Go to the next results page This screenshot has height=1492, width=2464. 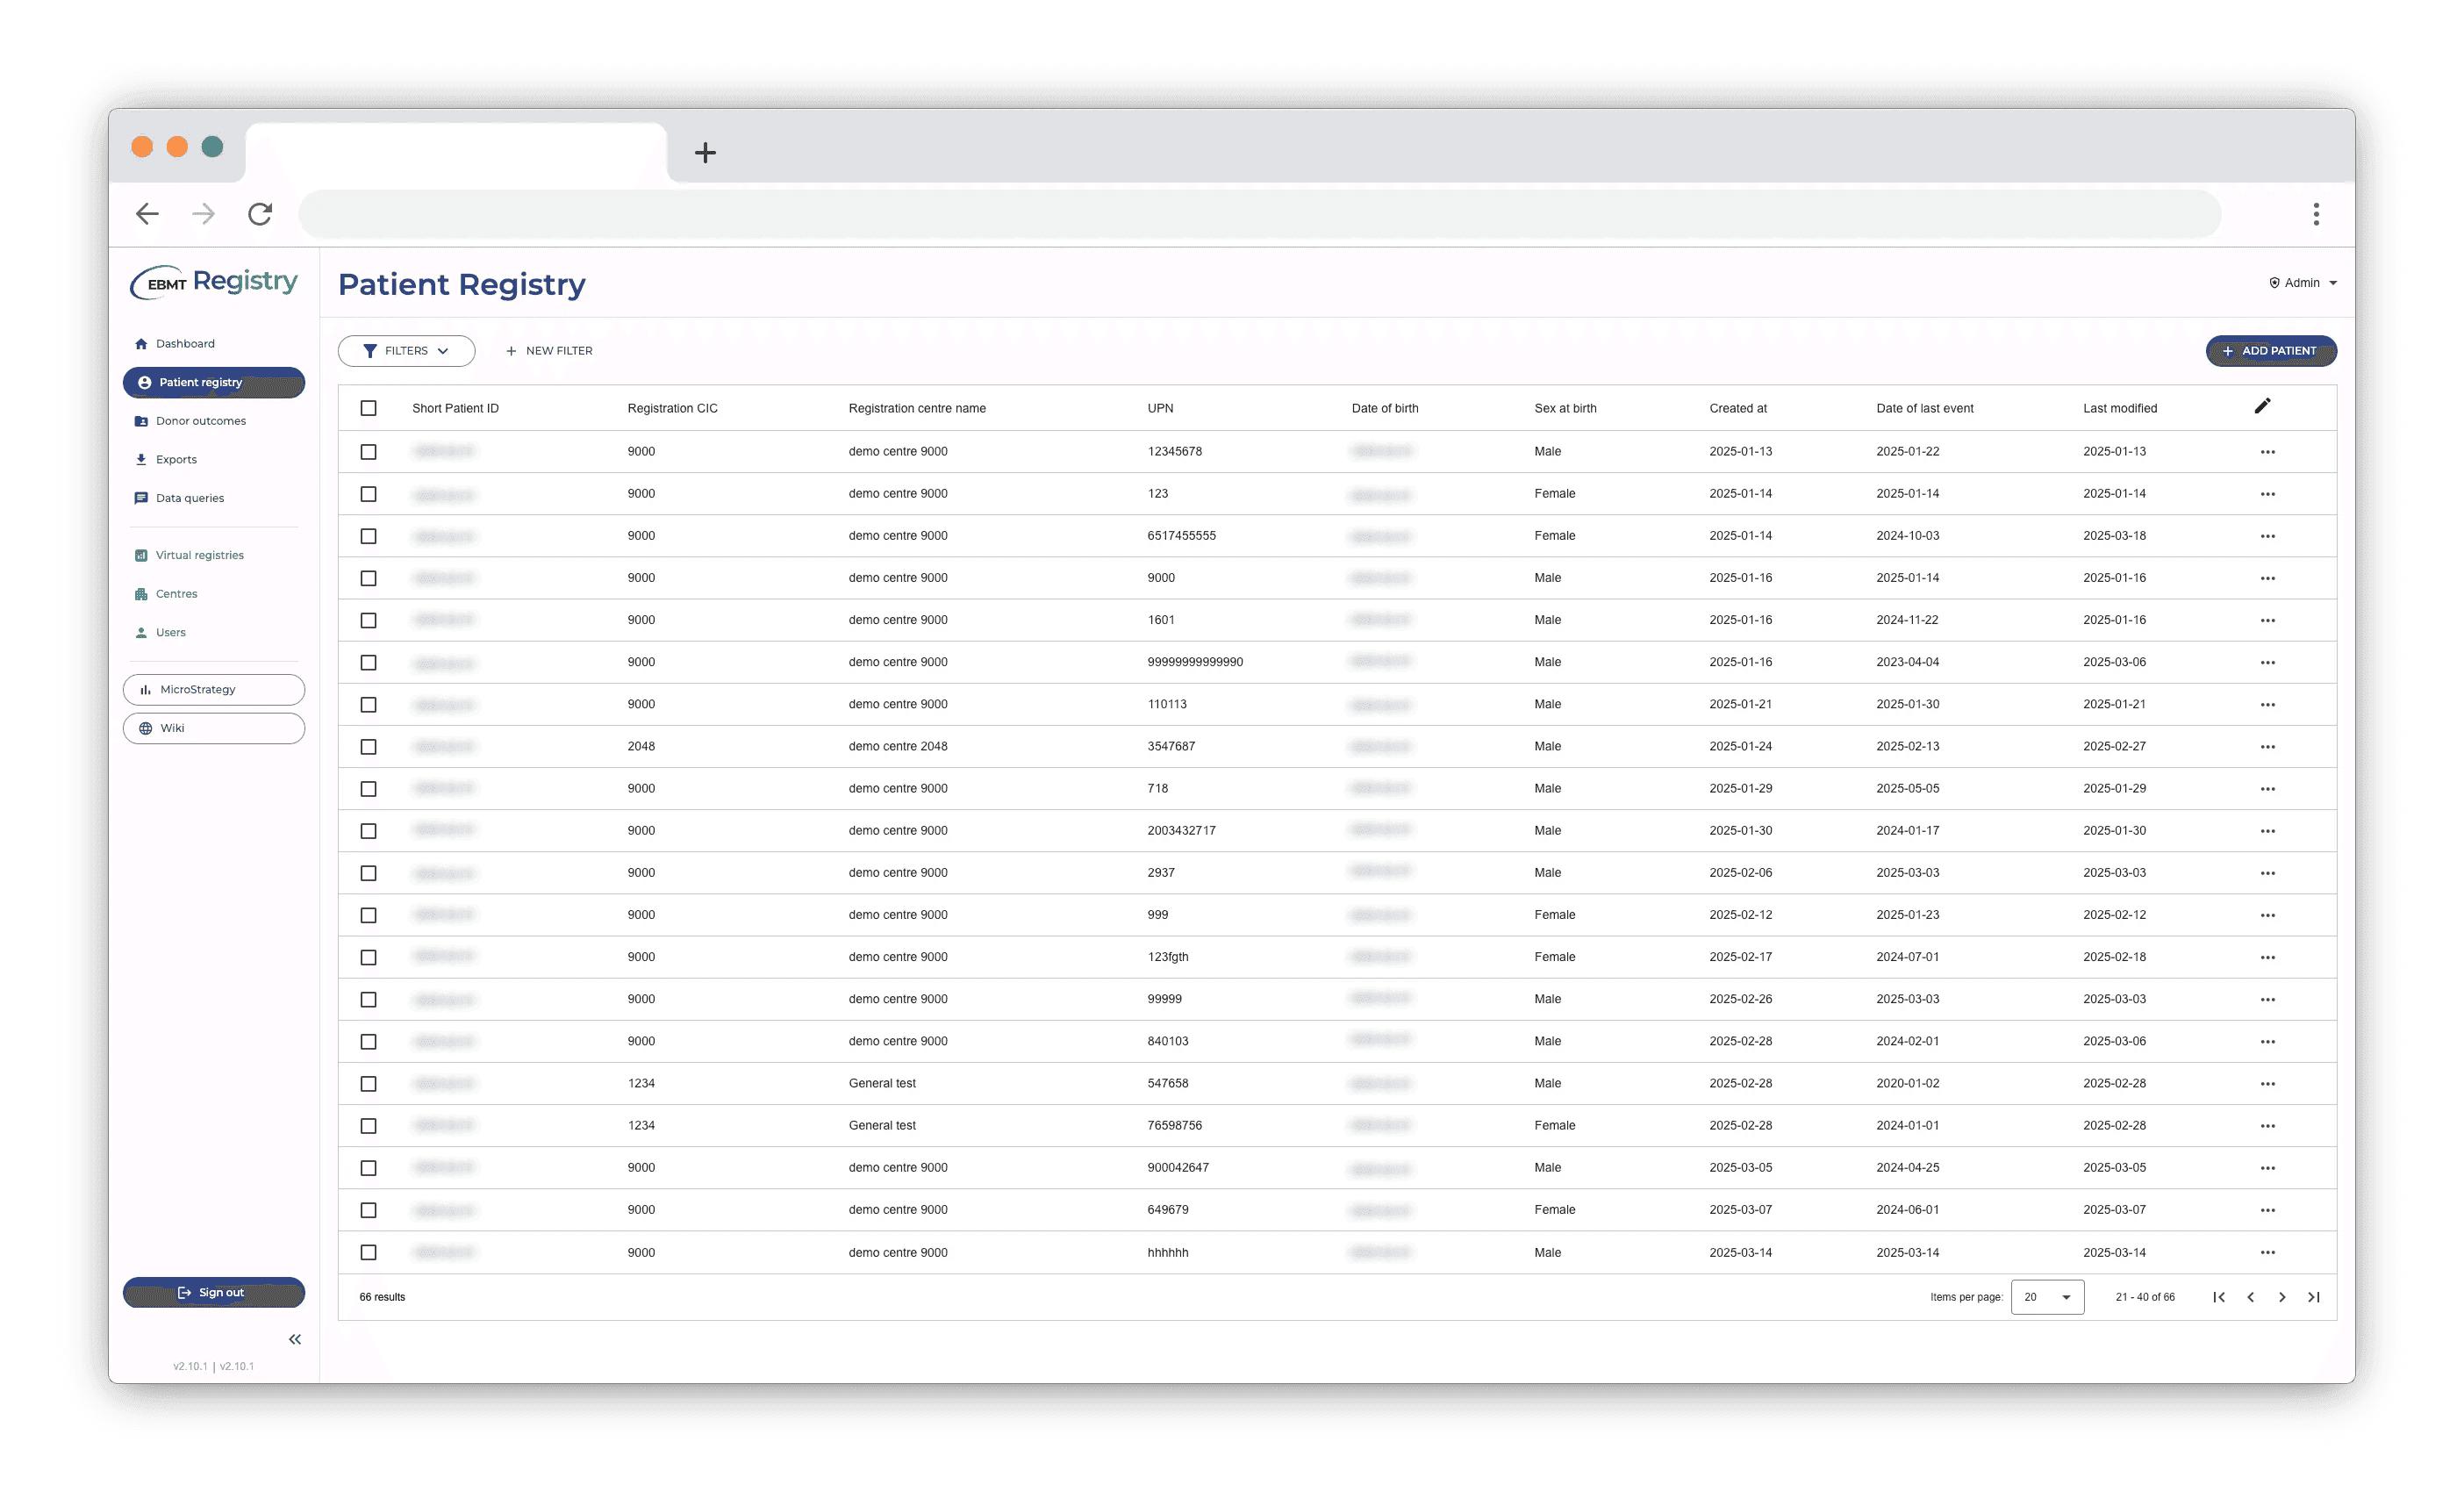[x=2282, y=1297]
